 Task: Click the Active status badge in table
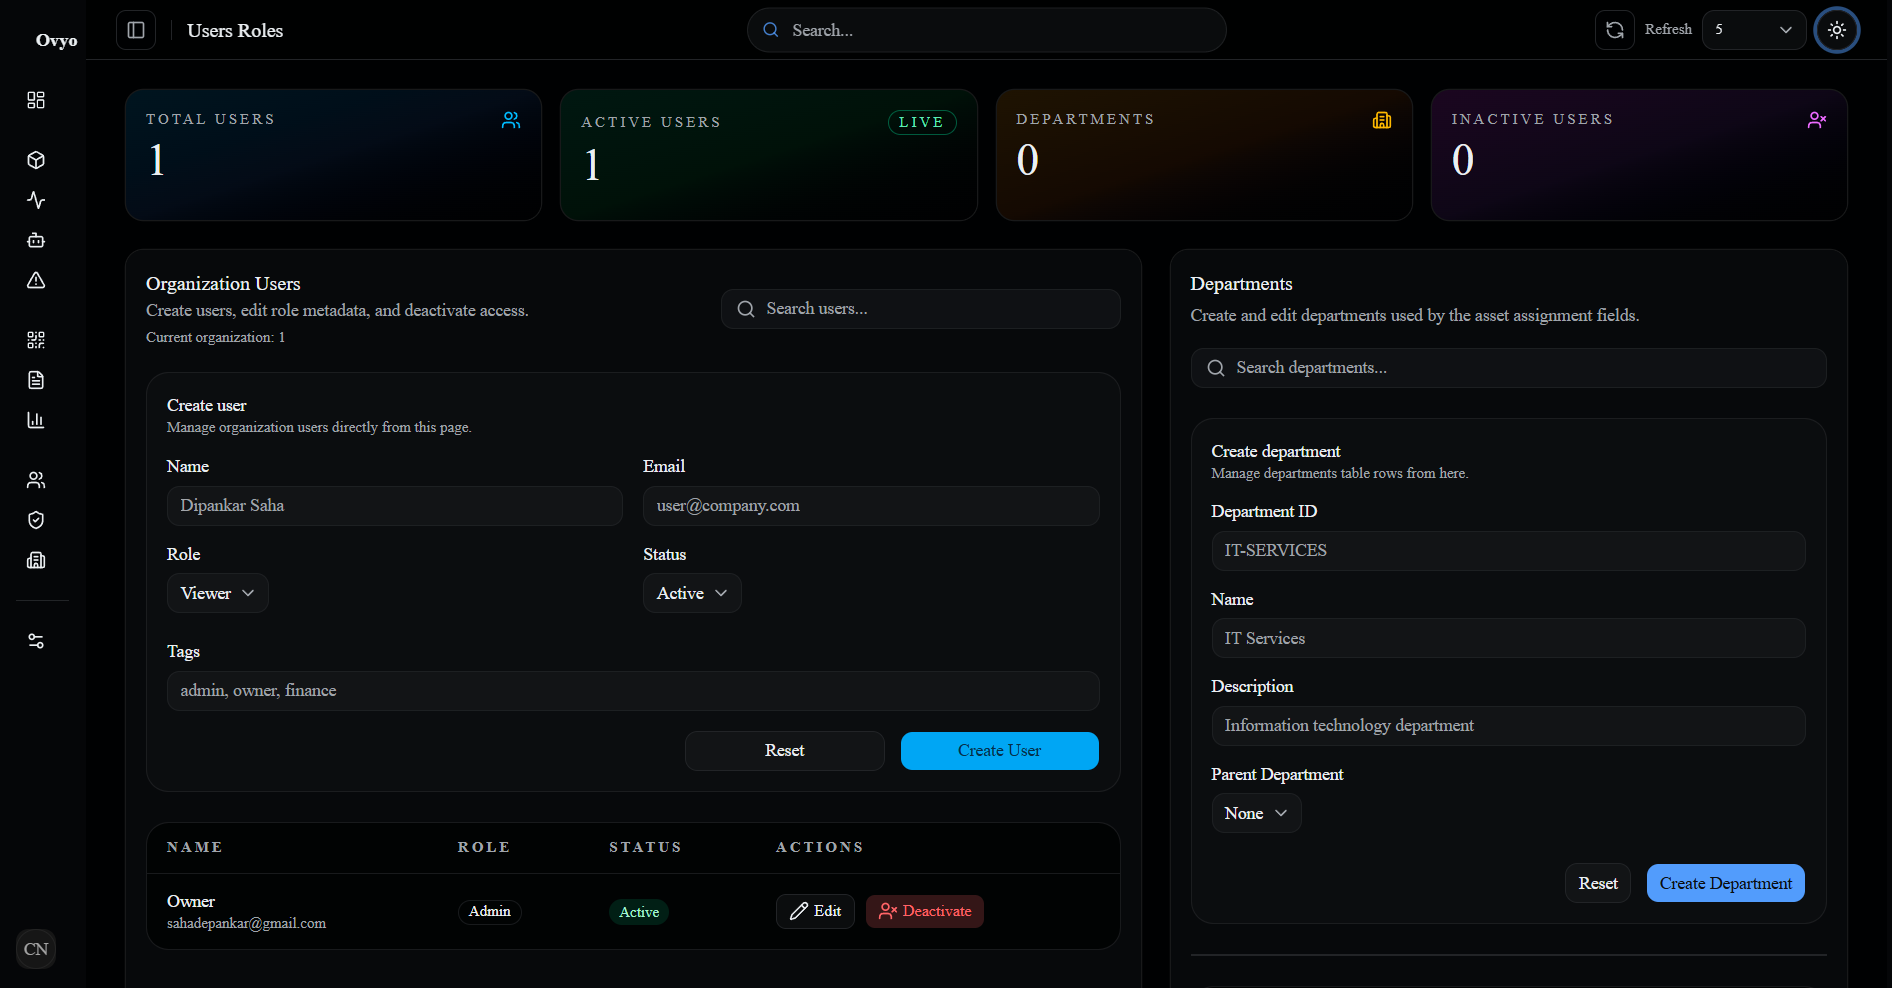pyautogui.click(x=639, y=912)
